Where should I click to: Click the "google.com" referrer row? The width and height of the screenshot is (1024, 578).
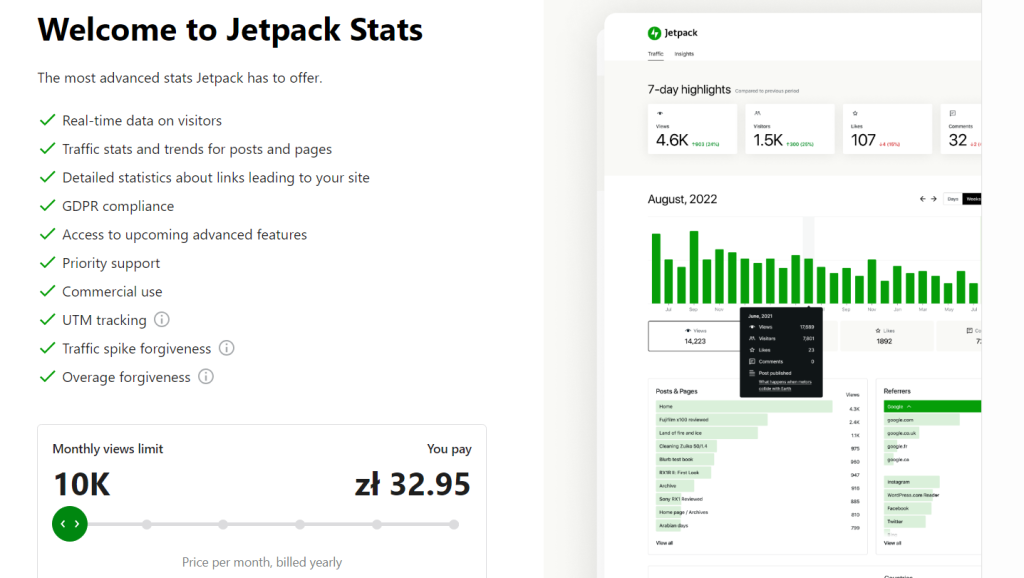[x=921, y=420]
